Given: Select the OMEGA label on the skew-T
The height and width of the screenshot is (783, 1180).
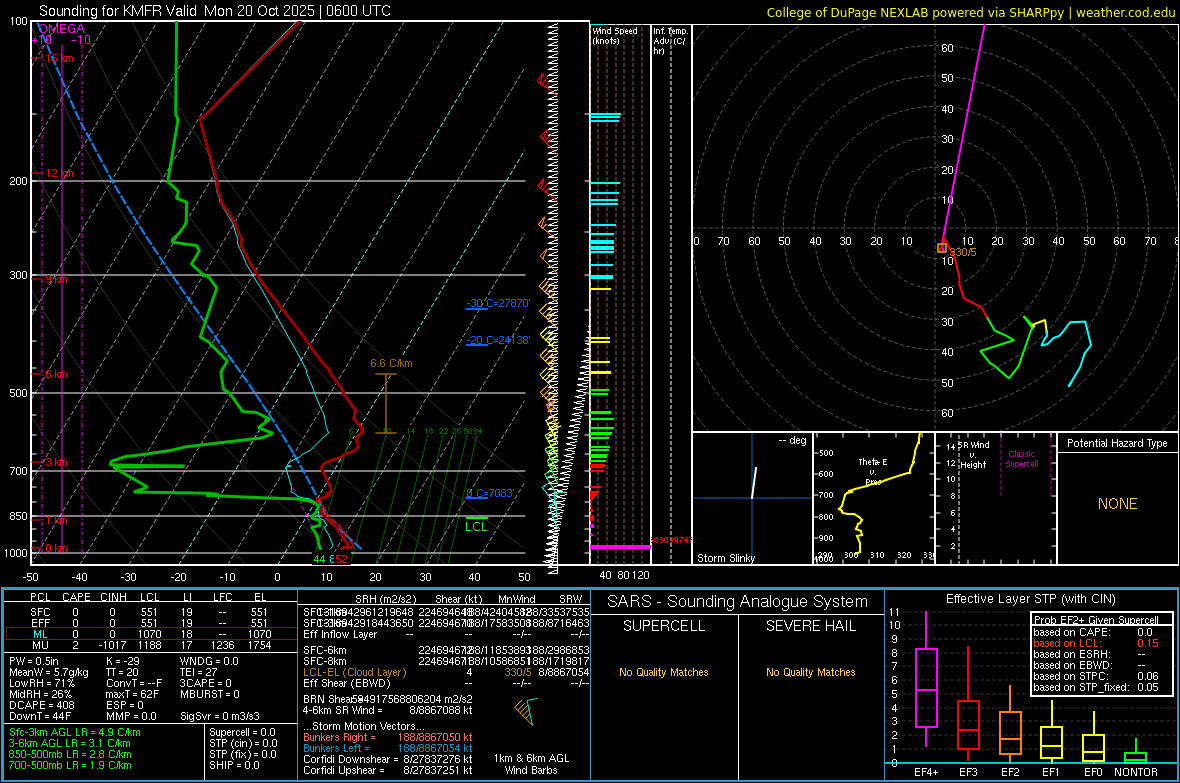Looking at the screenshot, I should [61, 29].
